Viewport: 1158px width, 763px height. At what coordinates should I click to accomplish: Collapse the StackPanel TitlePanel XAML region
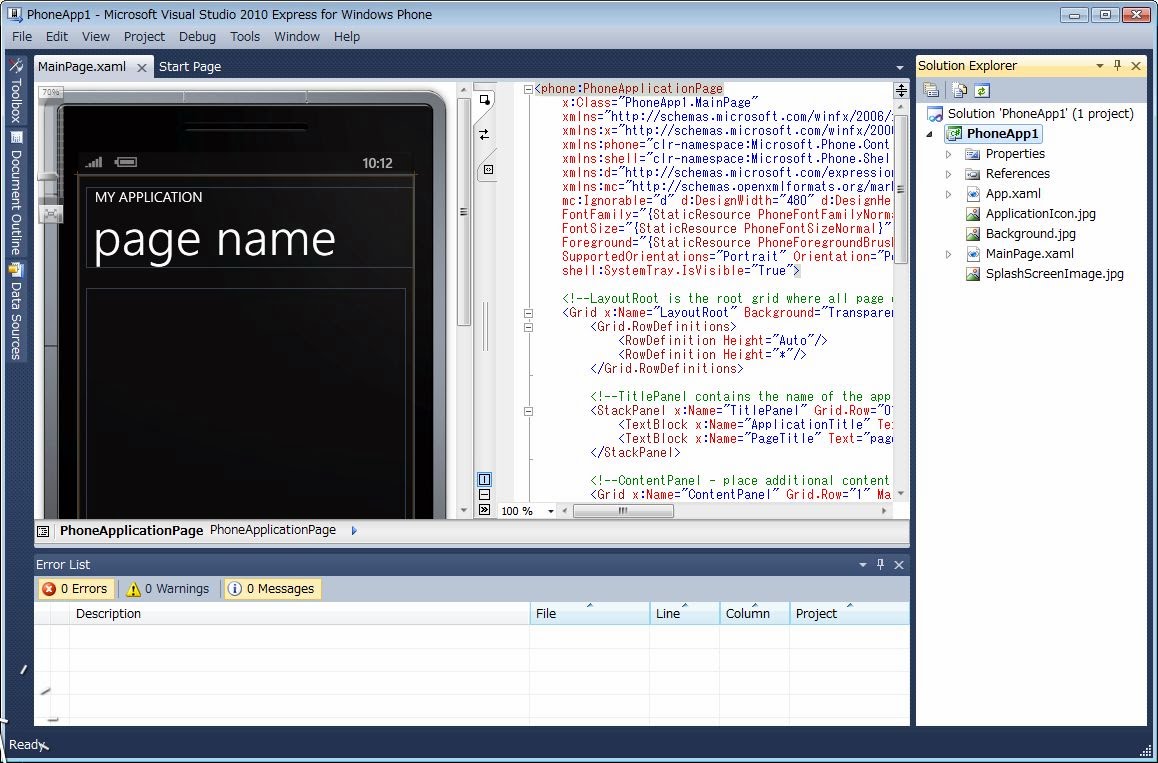528,411
